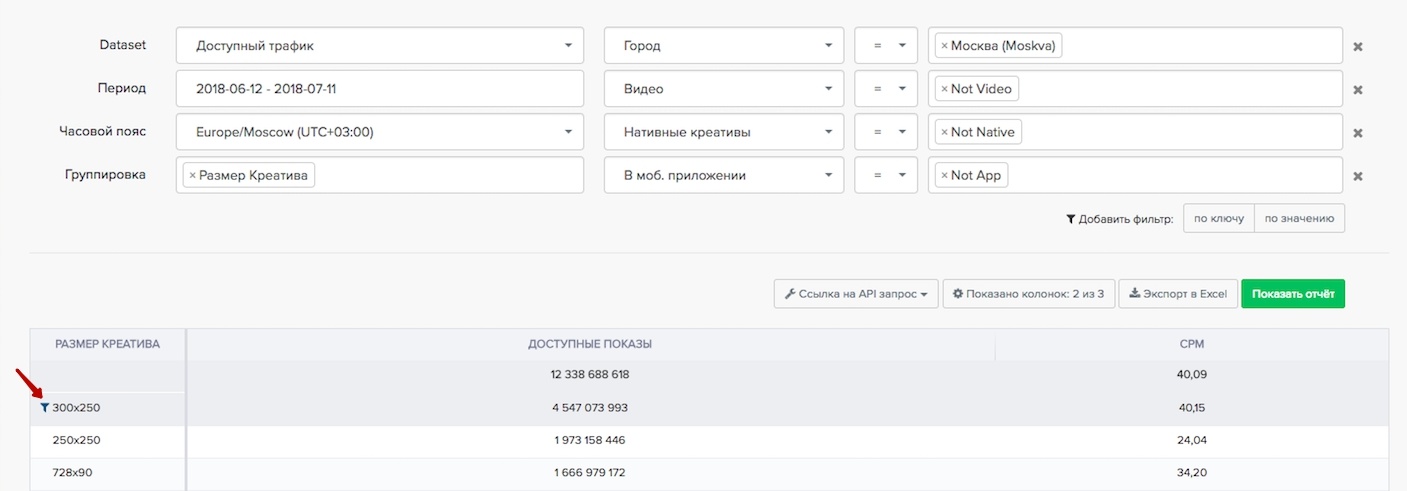This screenshot has width=1407, height=491.
Task: Click the Период date range field
Action: click(x=379, y=89)
